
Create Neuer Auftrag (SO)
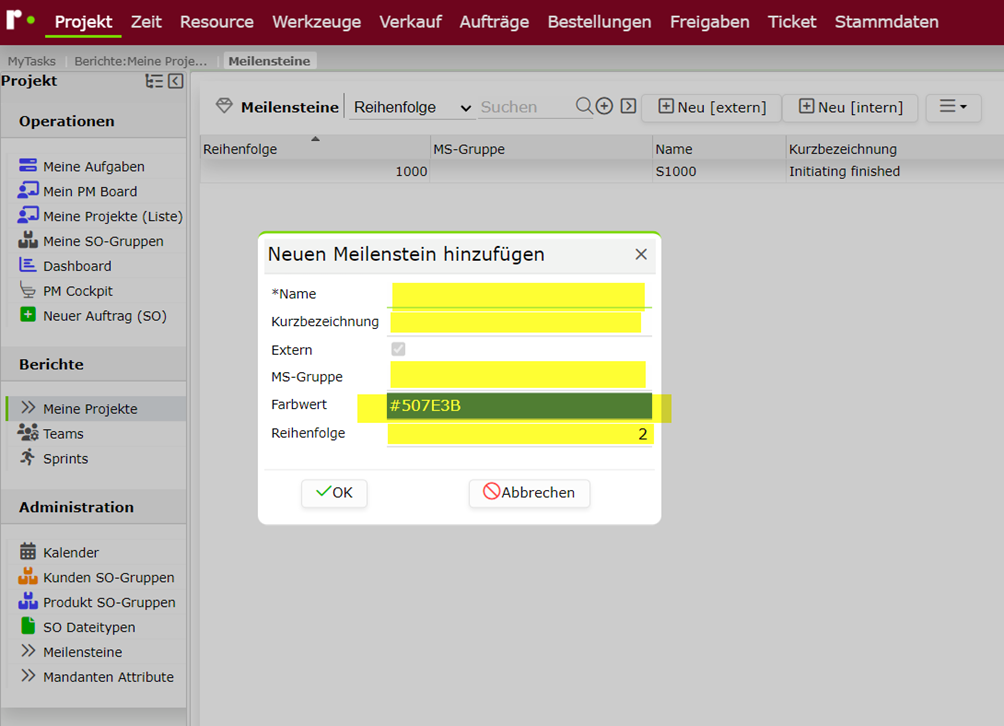pos(93,316)
